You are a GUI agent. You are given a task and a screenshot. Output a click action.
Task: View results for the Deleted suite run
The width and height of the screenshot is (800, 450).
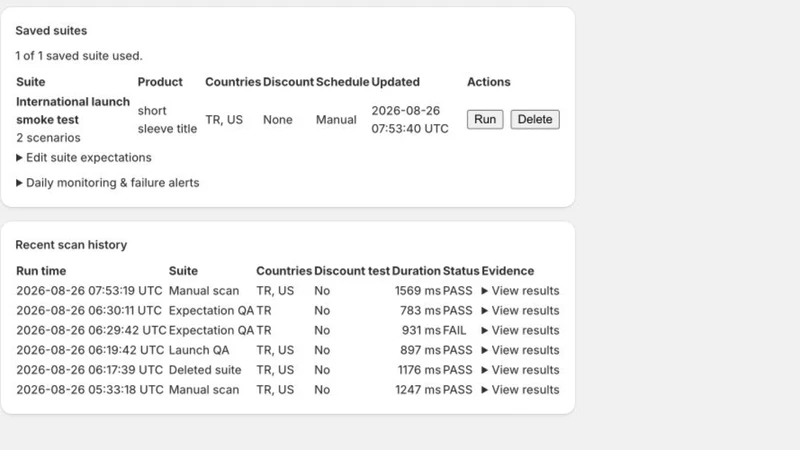pos(520,370)
